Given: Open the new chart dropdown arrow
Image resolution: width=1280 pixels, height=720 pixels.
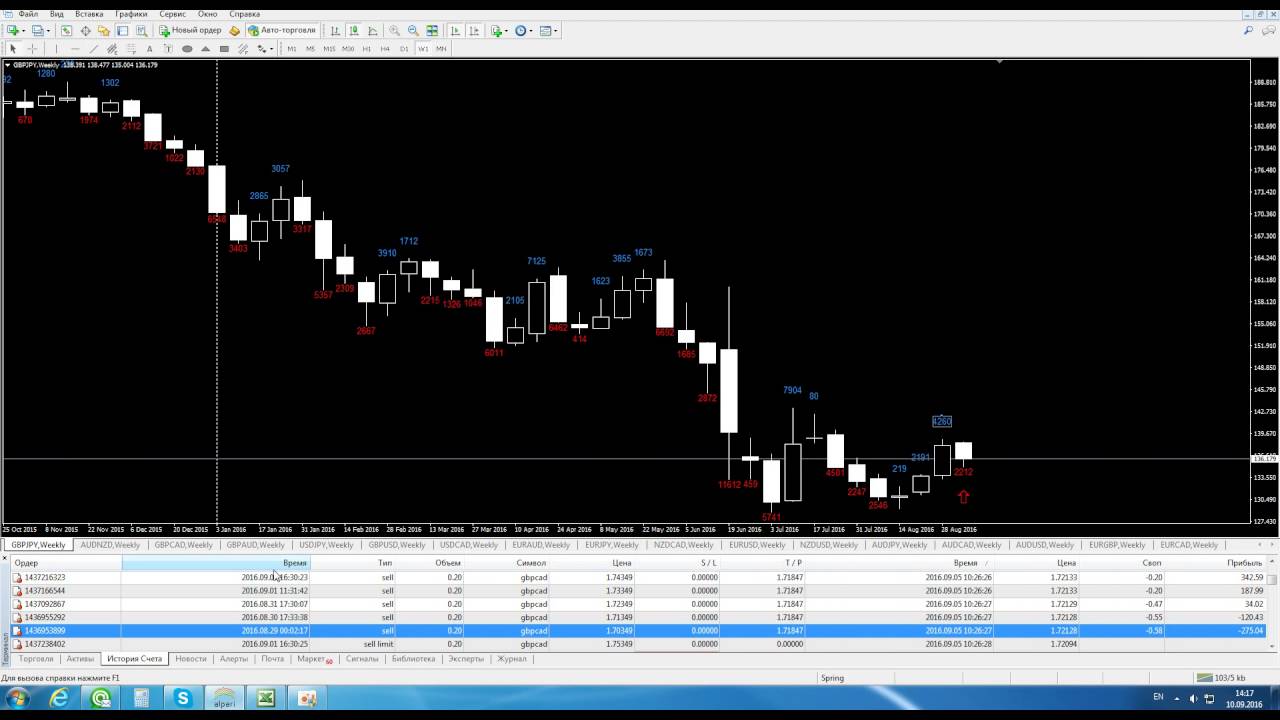Looking at the screenshot, I should [23, 30].
